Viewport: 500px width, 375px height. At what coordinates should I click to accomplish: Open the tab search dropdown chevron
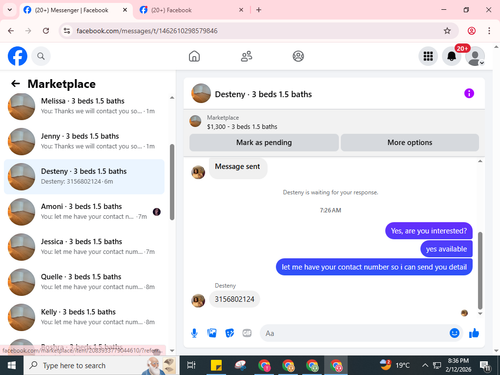tap(10, 10)
